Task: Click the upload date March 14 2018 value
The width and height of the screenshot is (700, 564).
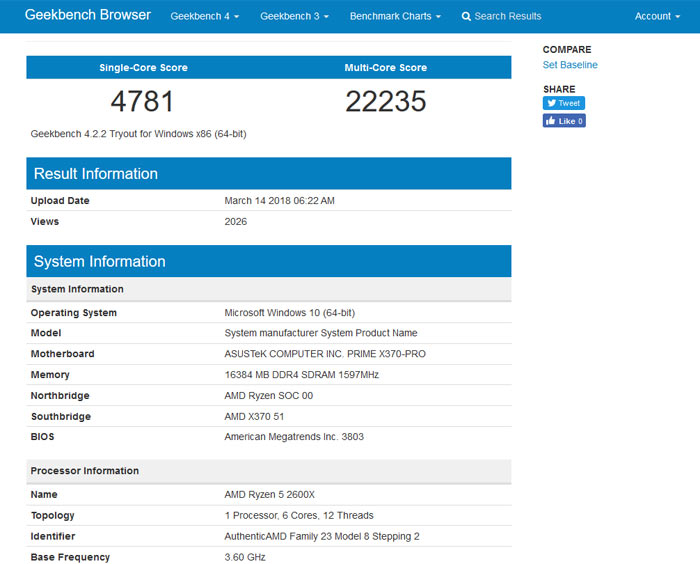Action: pos(279,201)
